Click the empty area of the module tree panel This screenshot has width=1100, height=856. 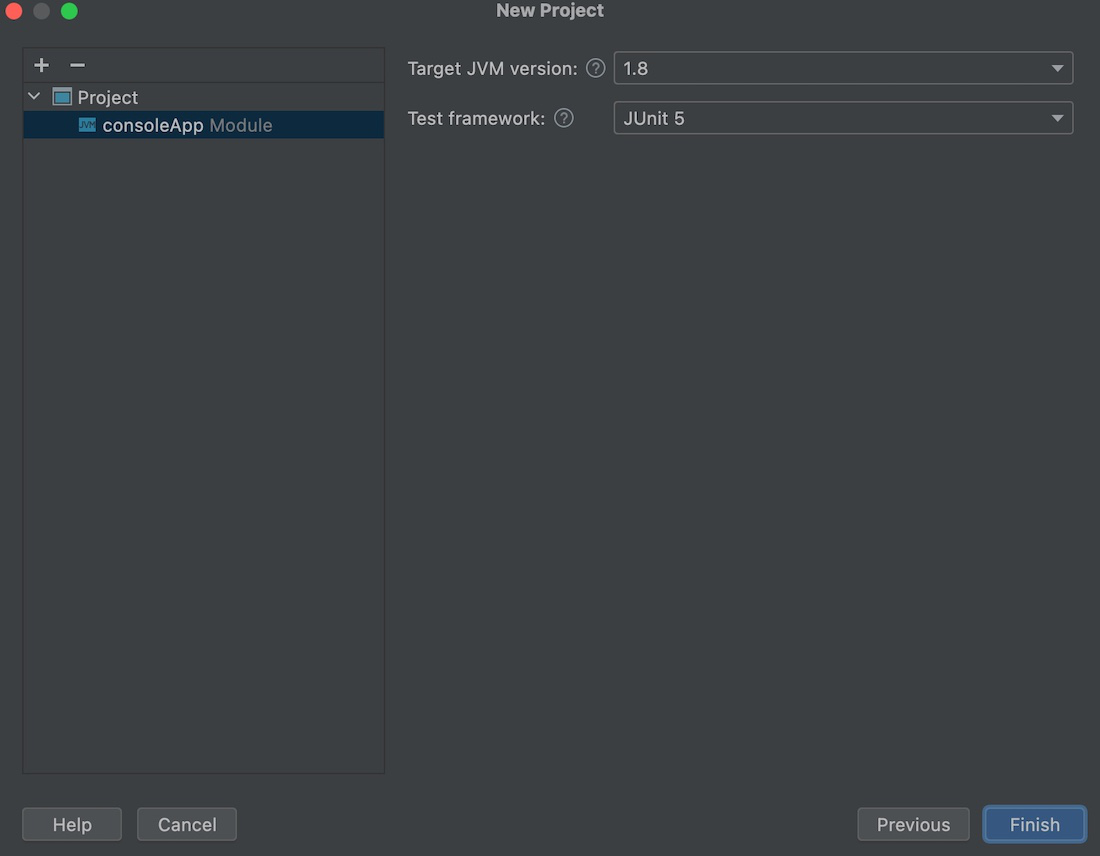click(203, 456)
